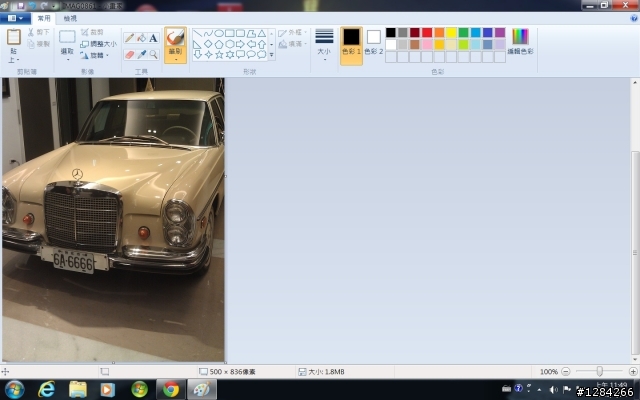Screen dimensions: 640x400
Task: Click the Resize image command
Action: point(98,44)
